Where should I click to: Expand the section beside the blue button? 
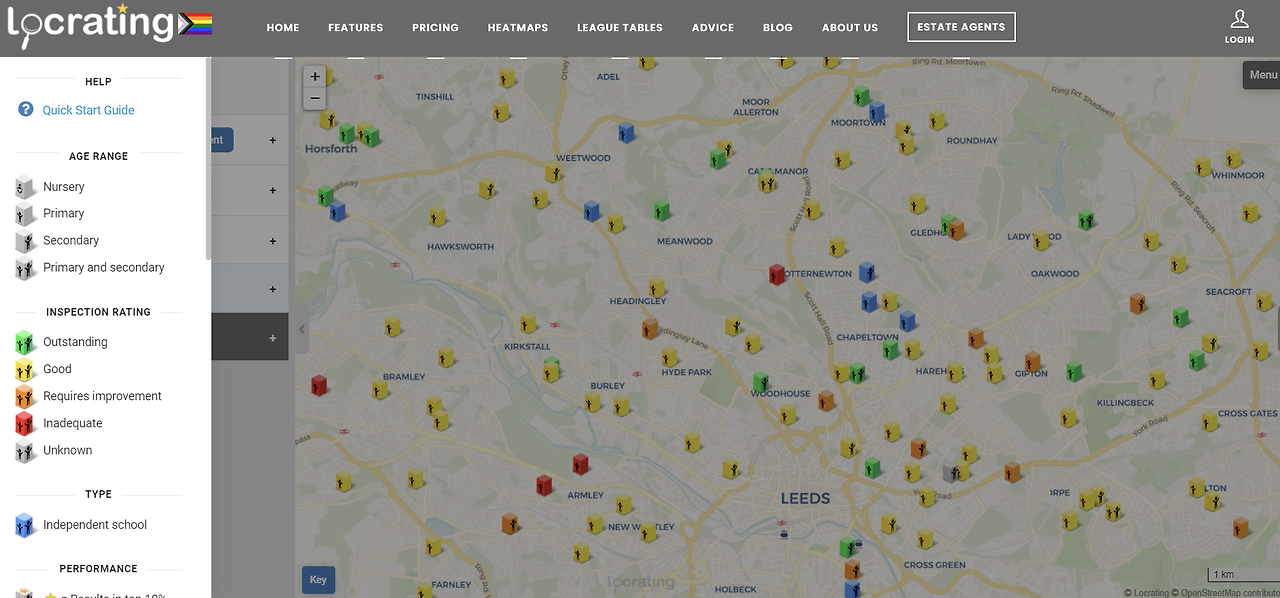pyautogui.click(x=272, y=140)
